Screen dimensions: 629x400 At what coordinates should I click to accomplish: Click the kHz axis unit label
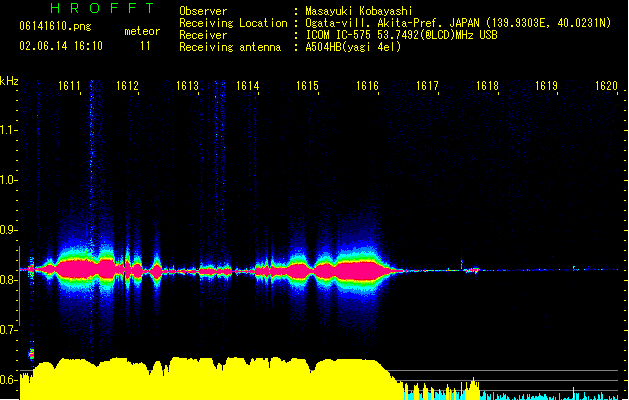click(x=9, y=81)
